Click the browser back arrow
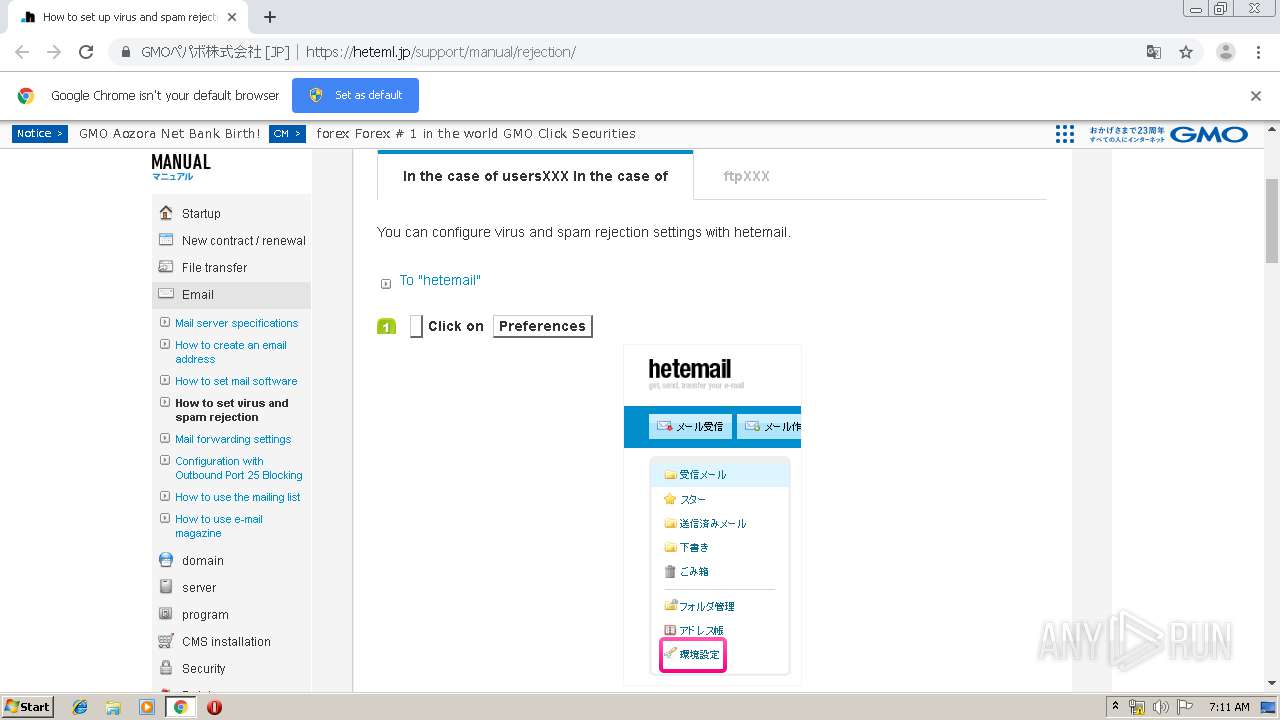 tap(22, 52)
